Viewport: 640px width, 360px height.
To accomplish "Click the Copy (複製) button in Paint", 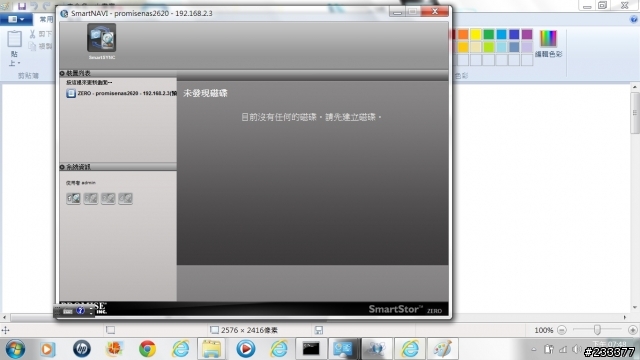I will (x=41, y=46).
